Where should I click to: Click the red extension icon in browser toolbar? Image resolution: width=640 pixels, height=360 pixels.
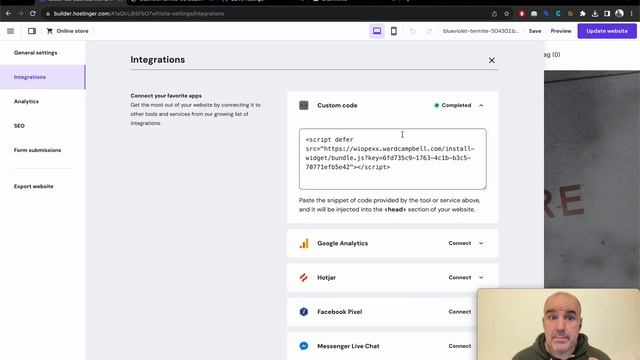(x=522, y=13)
